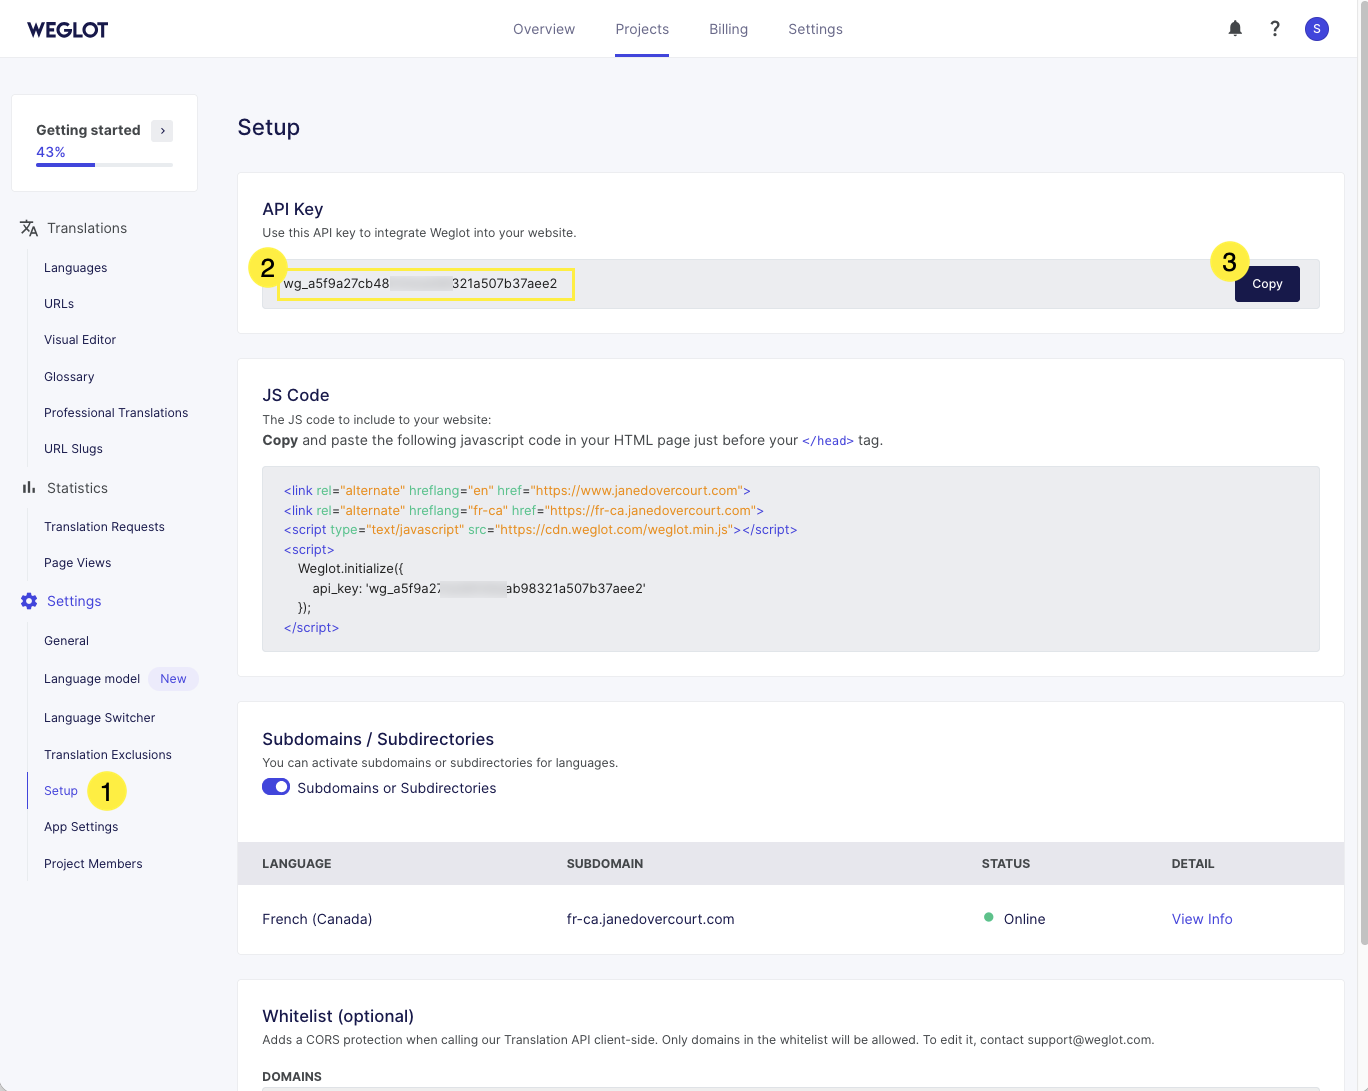Viewport: 1368px width, 1091px height.
Task: Click the Weglot logo
Action: pyautogui.click(x=67, y=29)
